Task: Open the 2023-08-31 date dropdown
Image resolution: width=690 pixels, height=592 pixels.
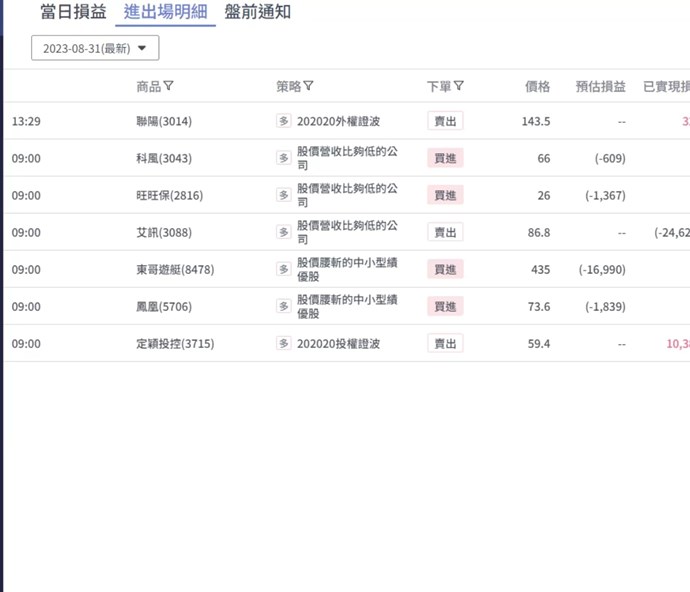Action: (x=95, y=48)
